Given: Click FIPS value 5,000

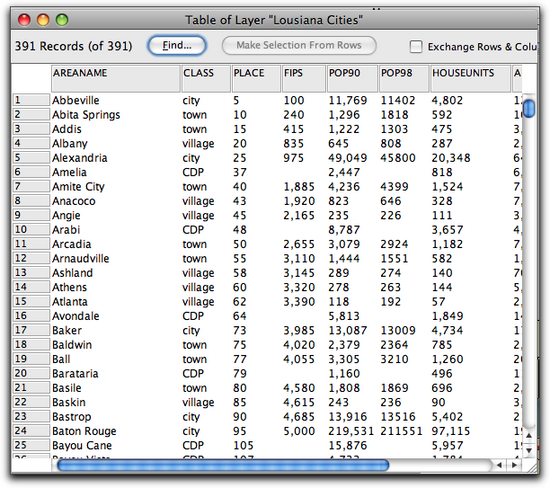Looking at the screenshot, I should click(299, 431).
